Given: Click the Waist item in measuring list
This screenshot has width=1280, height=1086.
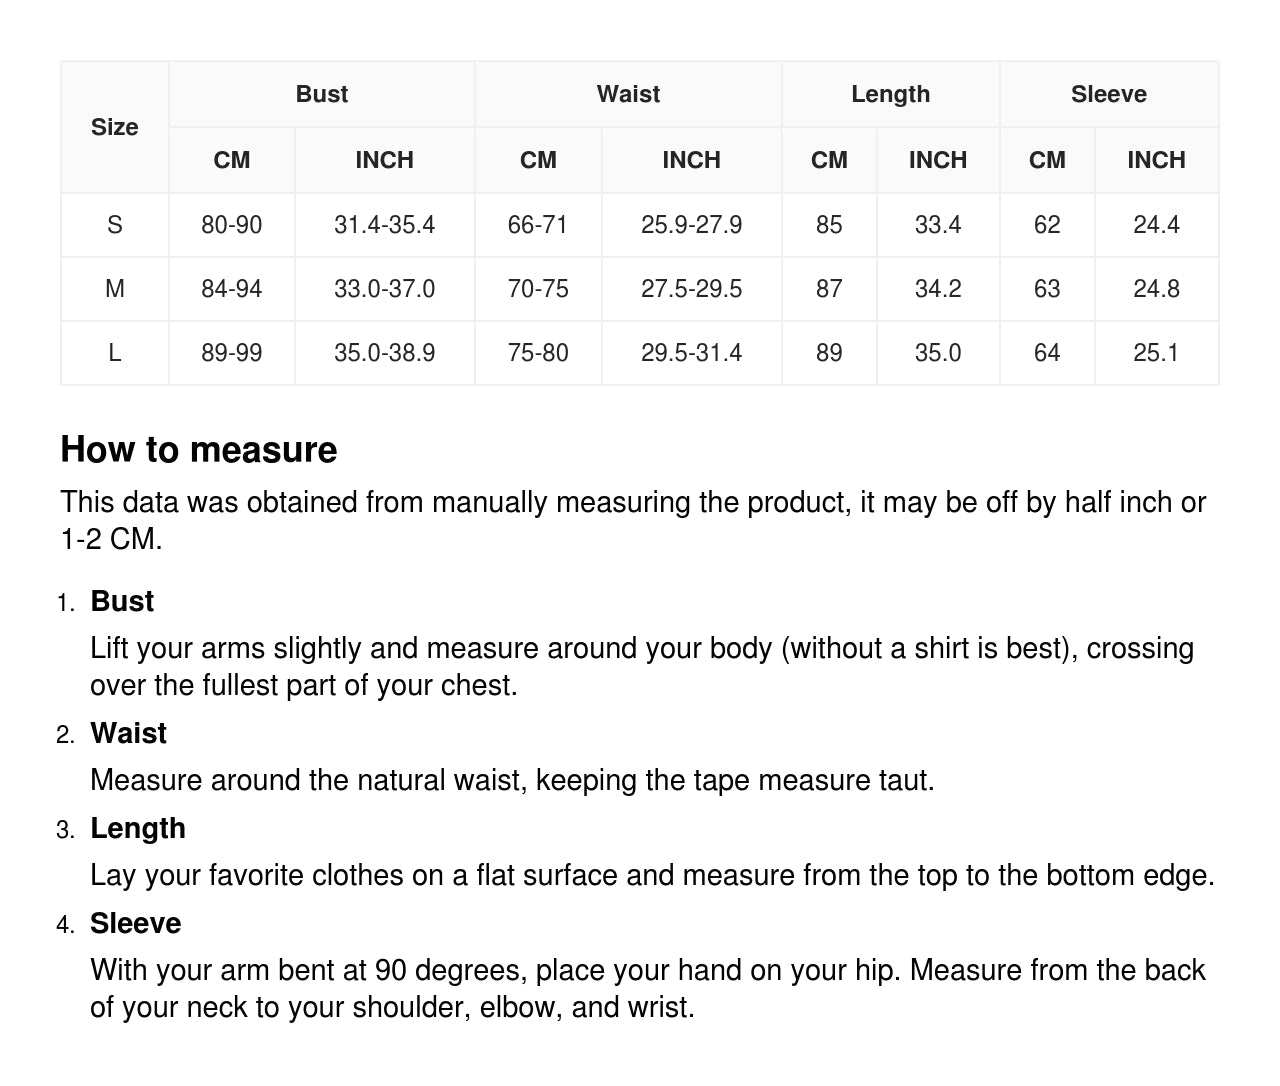Looking at the screenshot, I should pos(128,733).
